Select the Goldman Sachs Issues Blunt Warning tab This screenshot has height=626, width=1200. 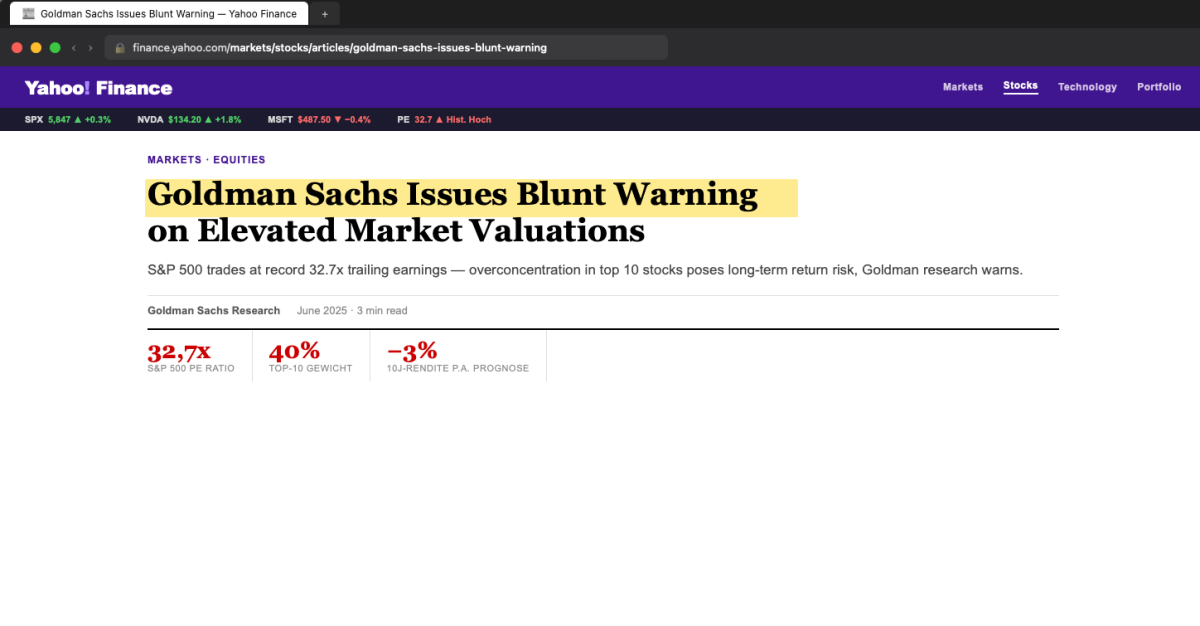coord(159,14)
